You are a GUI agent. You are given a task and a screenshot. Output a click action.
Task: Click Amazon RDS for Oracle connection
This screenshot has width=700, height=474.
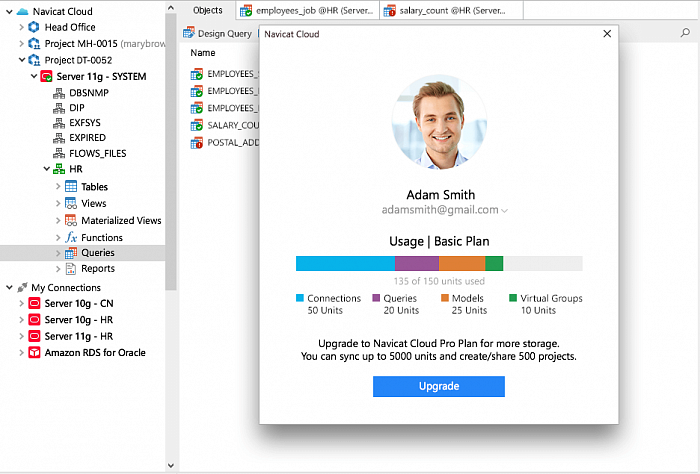[x=94, y=352]
